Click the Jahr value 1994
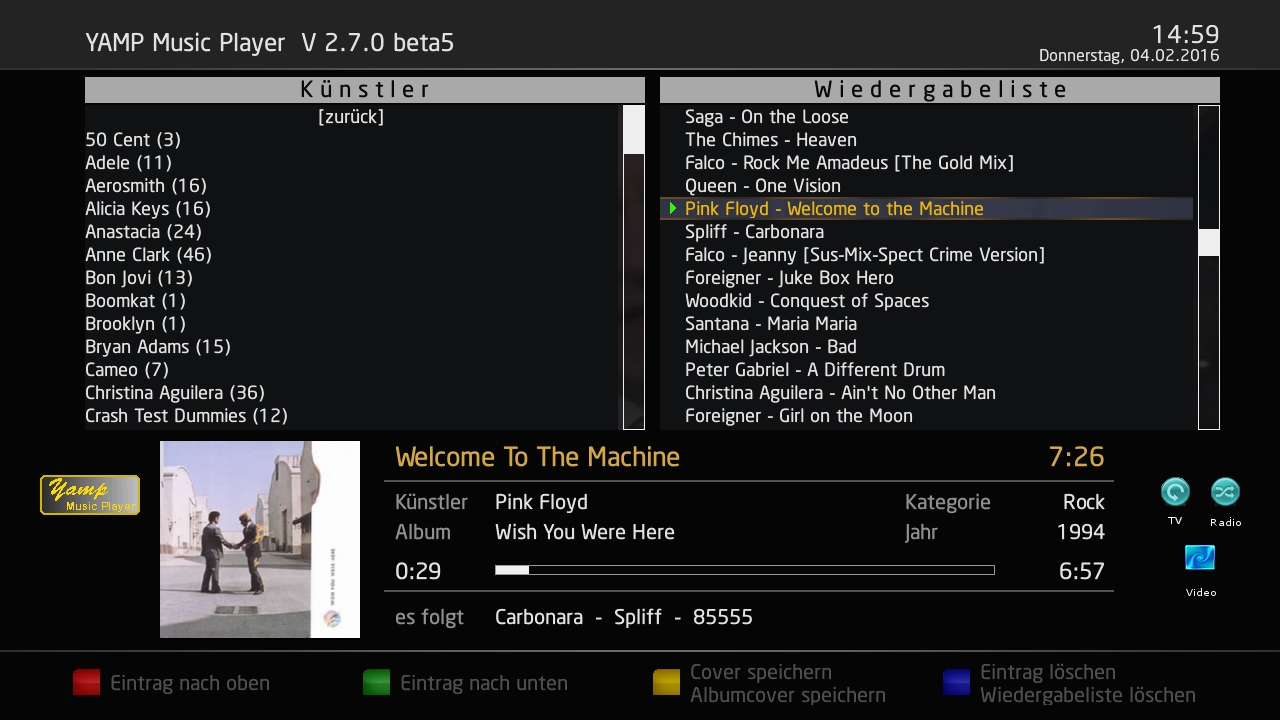 tap(1081, 532)
